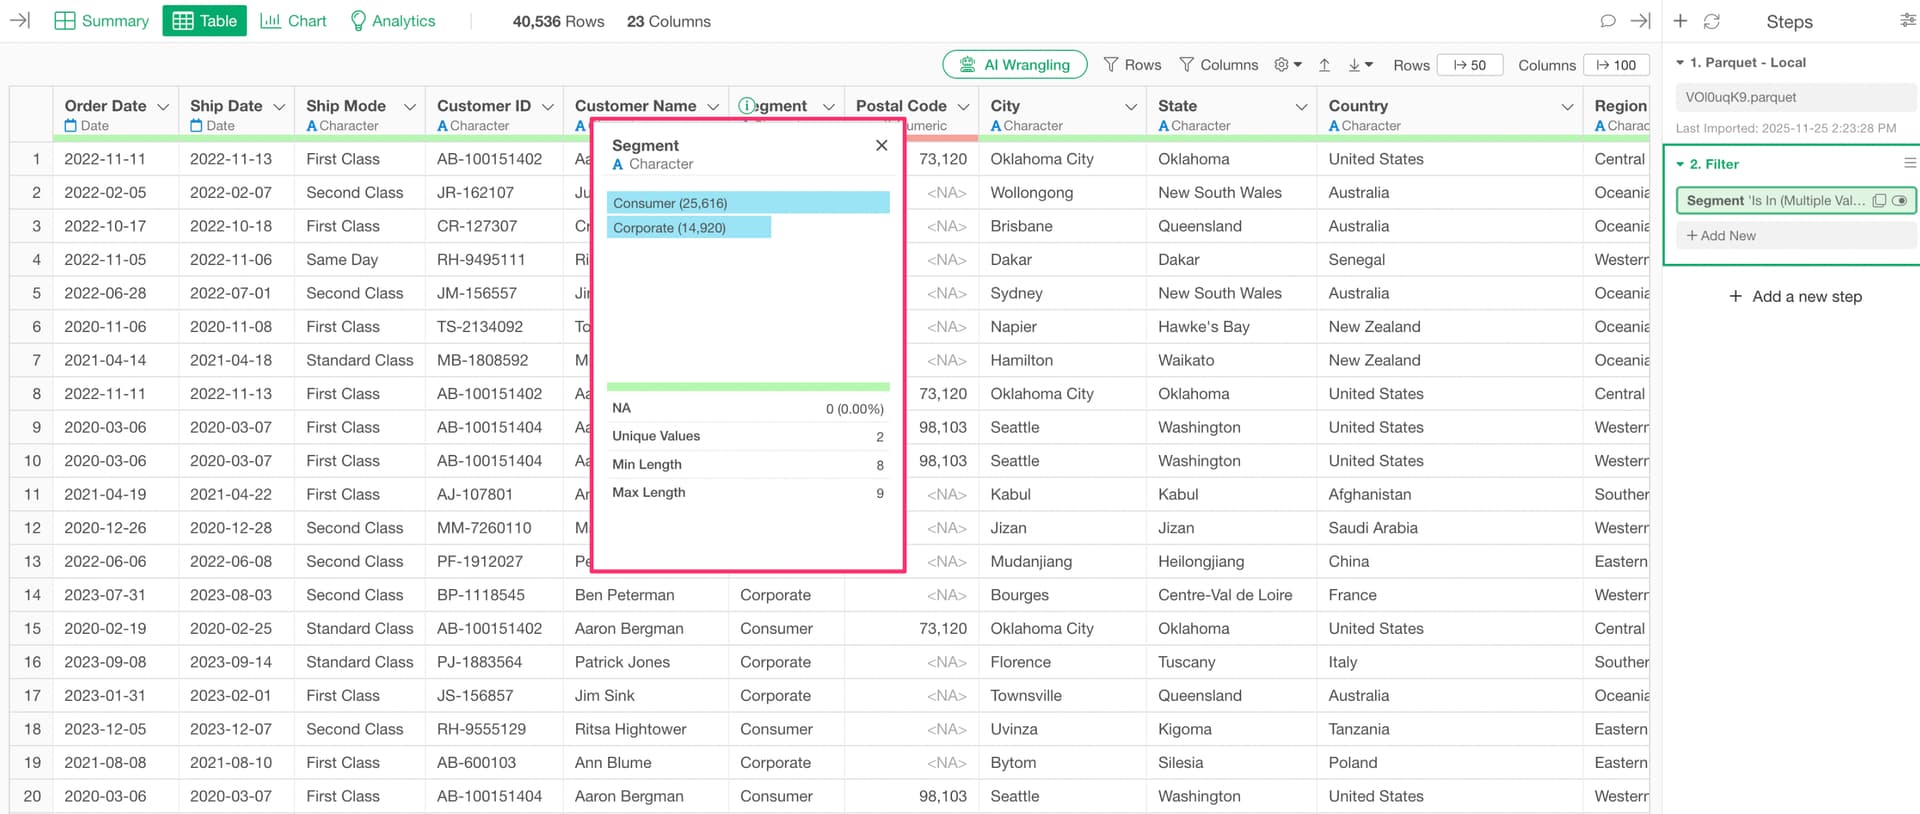This screenshot has height=814, width=1920.
Task: Add a step with the plus icon
Action: [x=1681, y=21]
